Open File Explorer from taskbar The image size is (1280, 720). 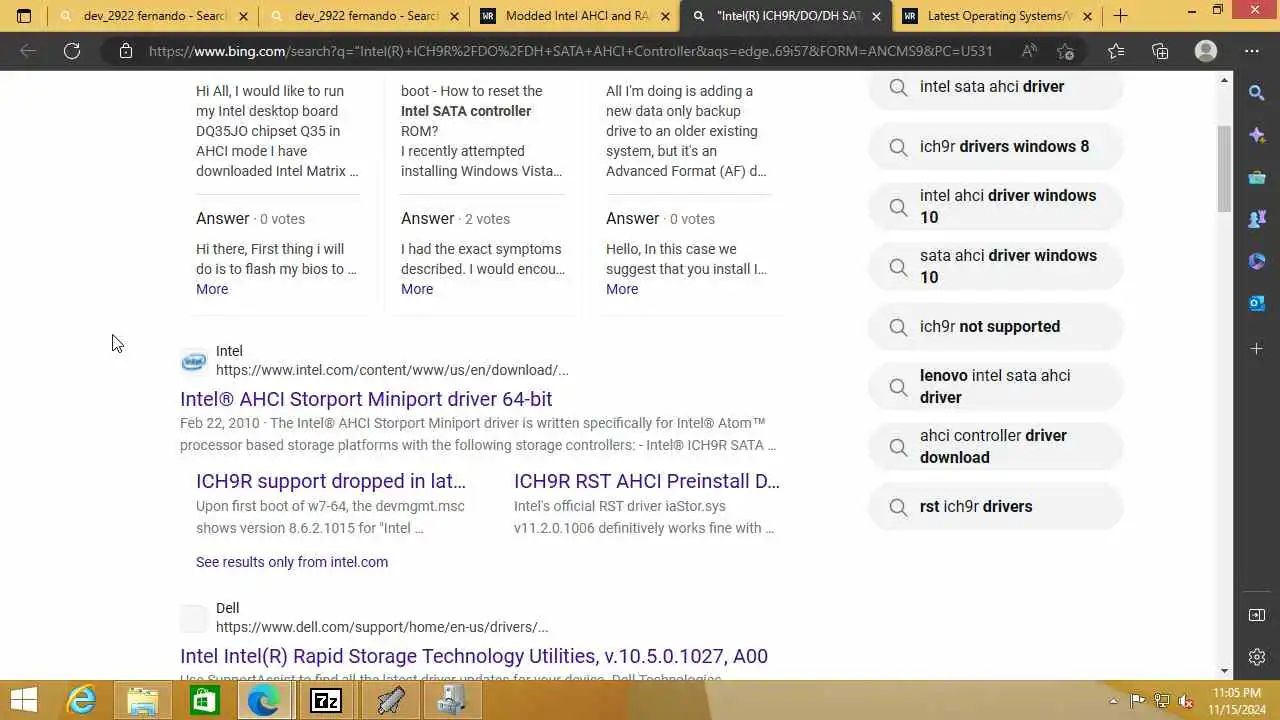[x=143, y=700]
